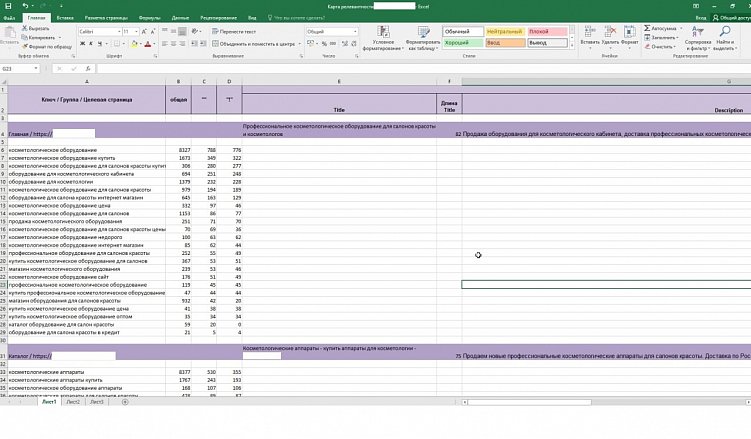This screenshot has width=751, height=439.
Task: Toggle italic К formatting
Action: pos(91,44)
